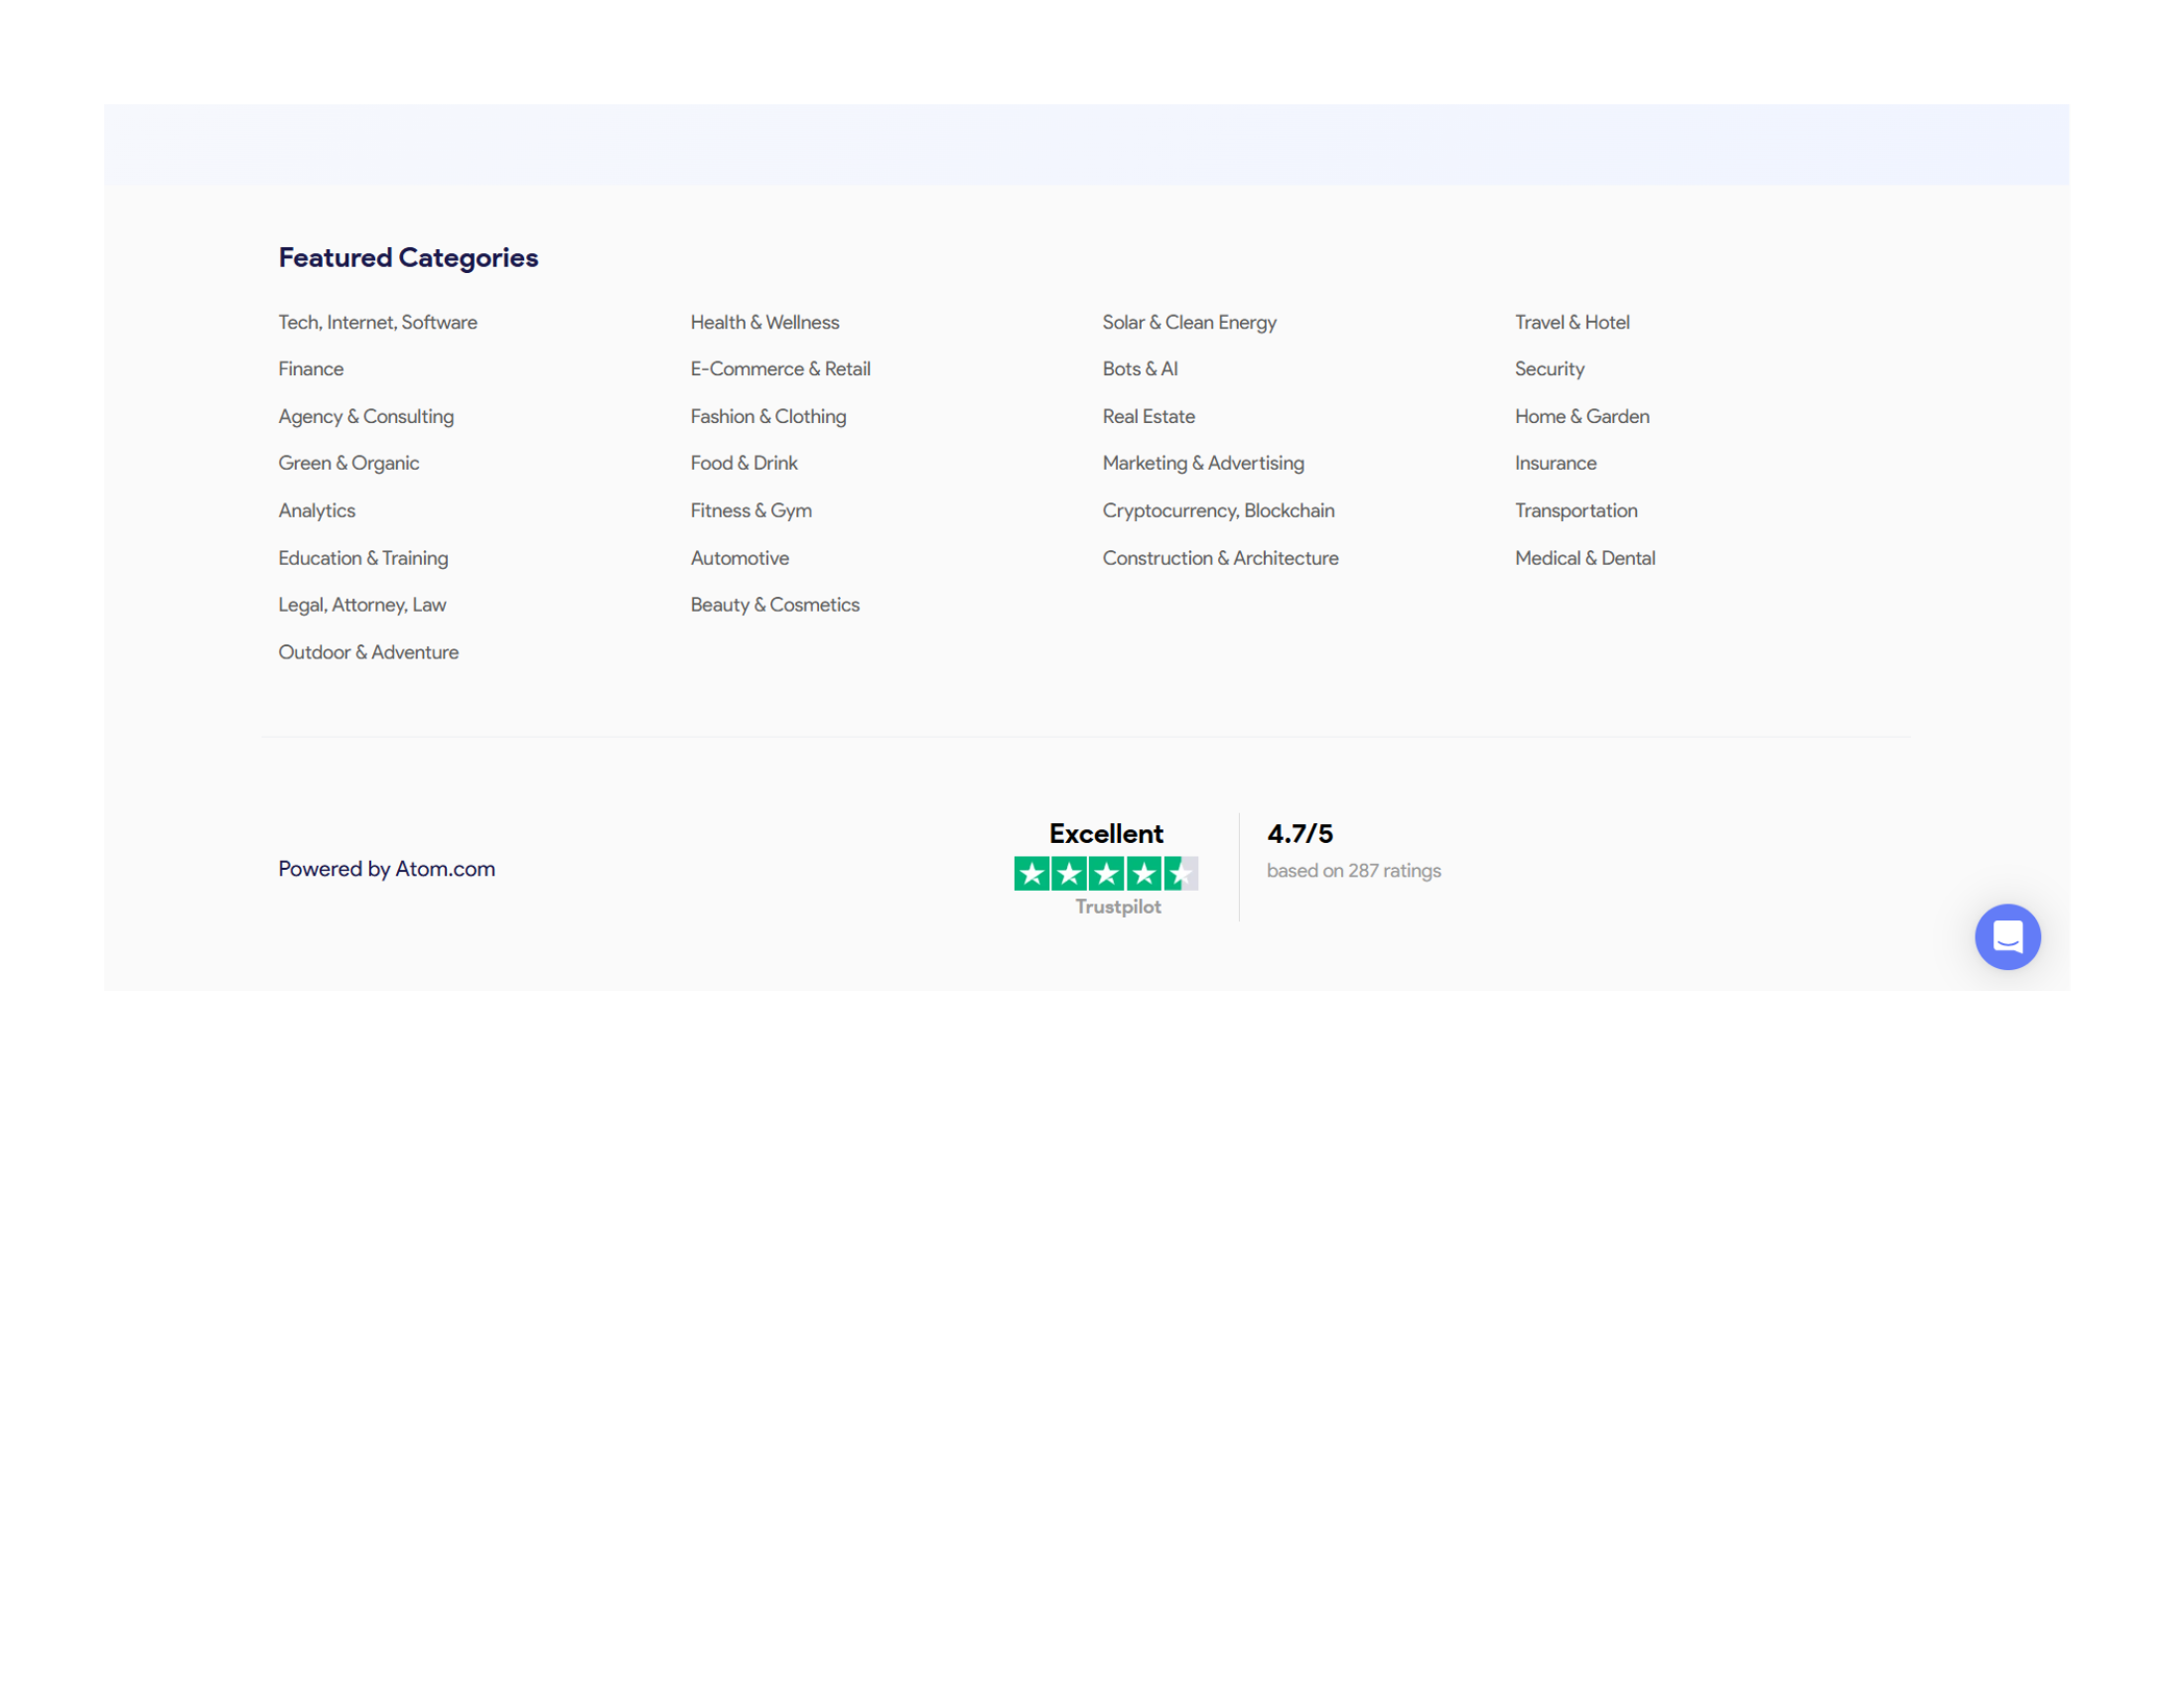Screen dimensions: 2184x1688
Task: Select Medical & Dental link
Action: (1584, 558)
